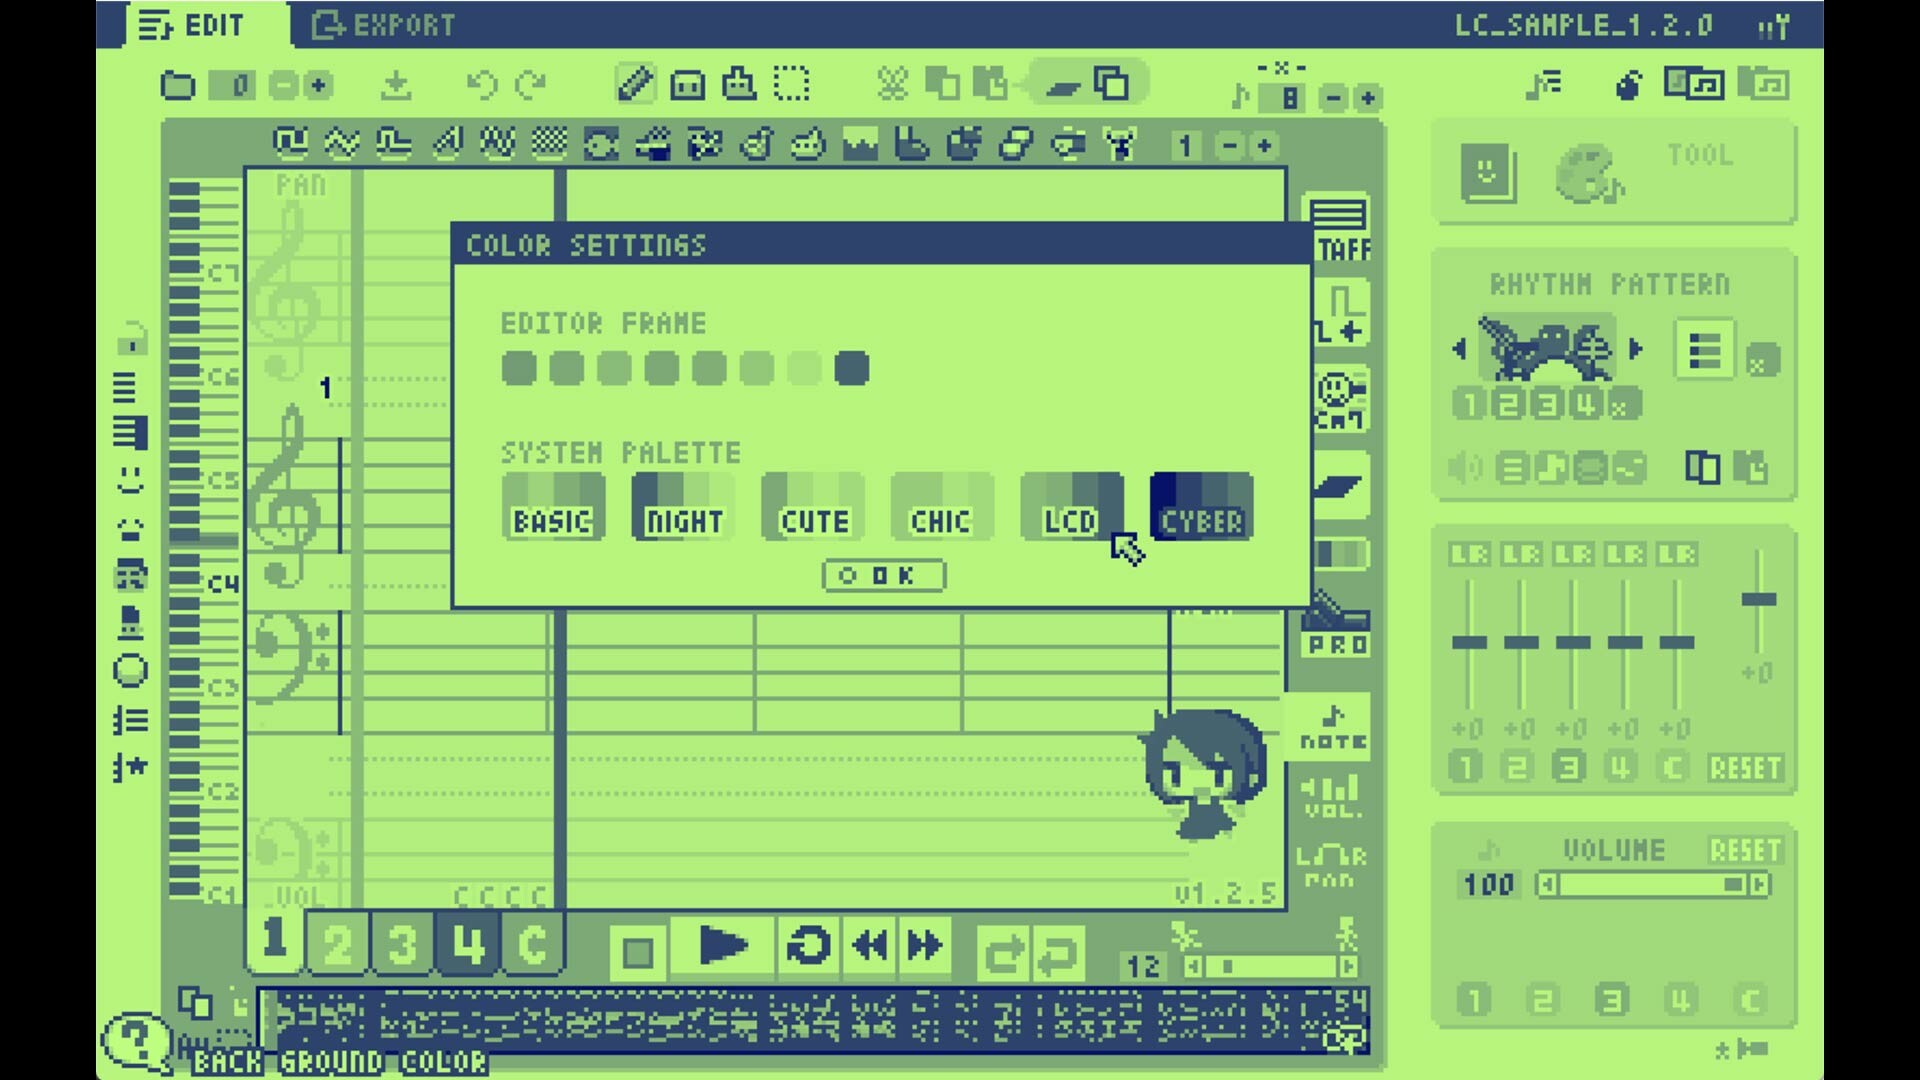This screenshot has width=1920, height=1080.
Task: Cut notes using the scissors tool
Action: (893, 85)
